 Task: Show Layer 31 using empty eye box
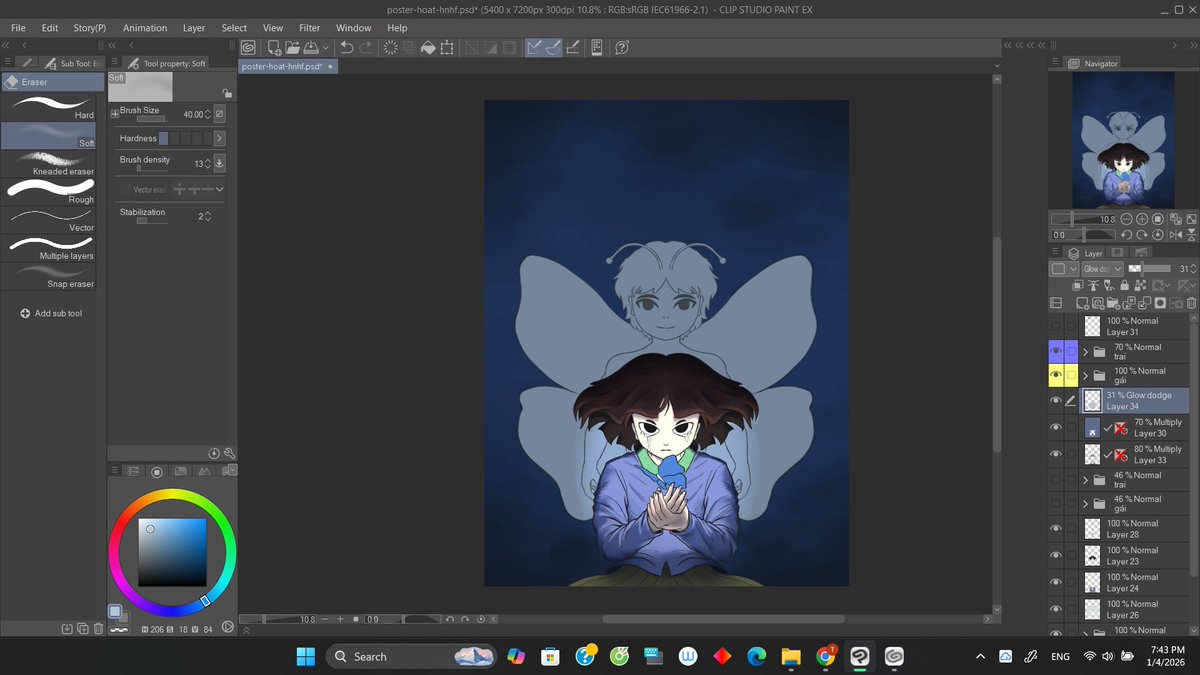[1055, 326]
